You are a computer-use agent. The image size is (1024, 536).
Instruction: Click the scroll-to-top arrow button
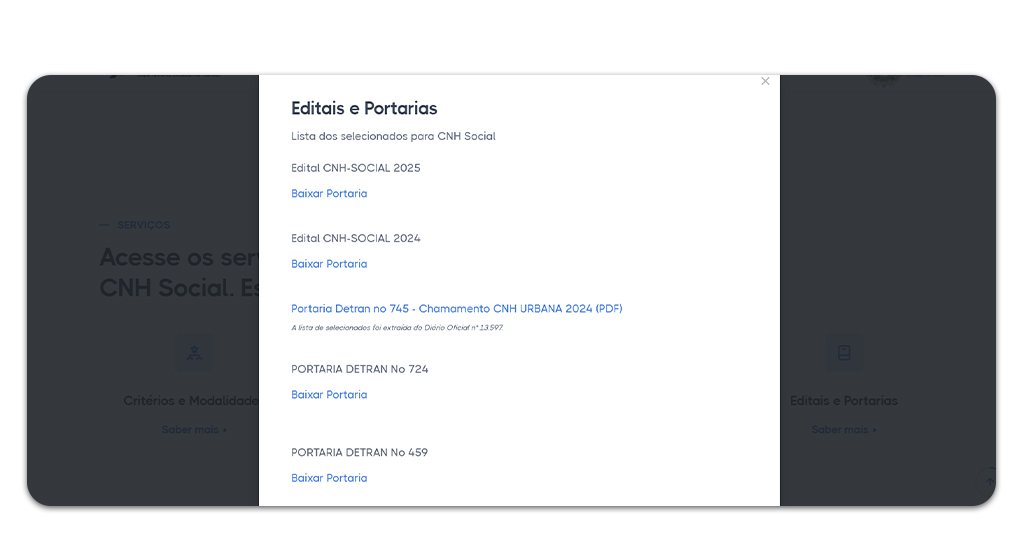(x=989, y=482)
